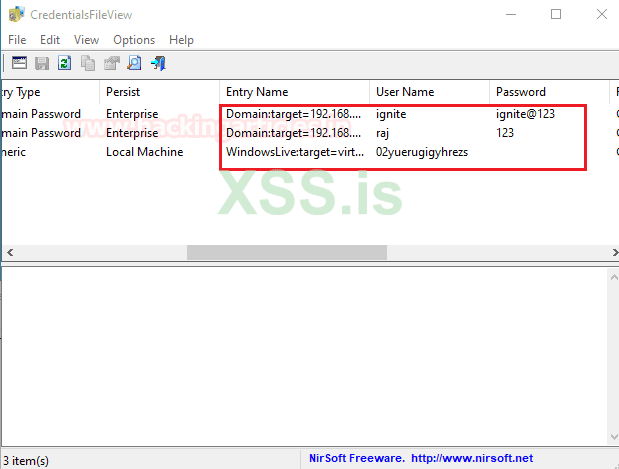619x469 pixels.
Task: Click the Exit door toolbar icon
Action: point(158,63)
